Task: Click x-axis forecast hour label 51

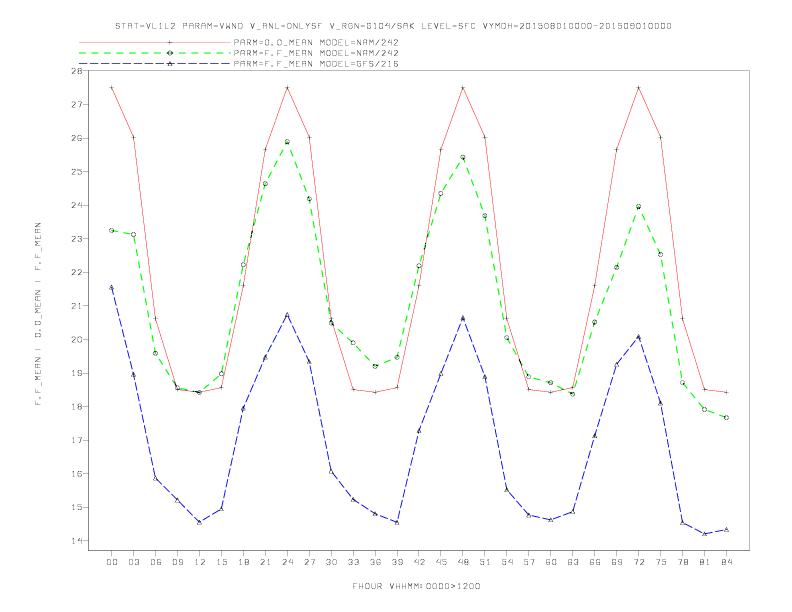Action: (x=485, y=562)
